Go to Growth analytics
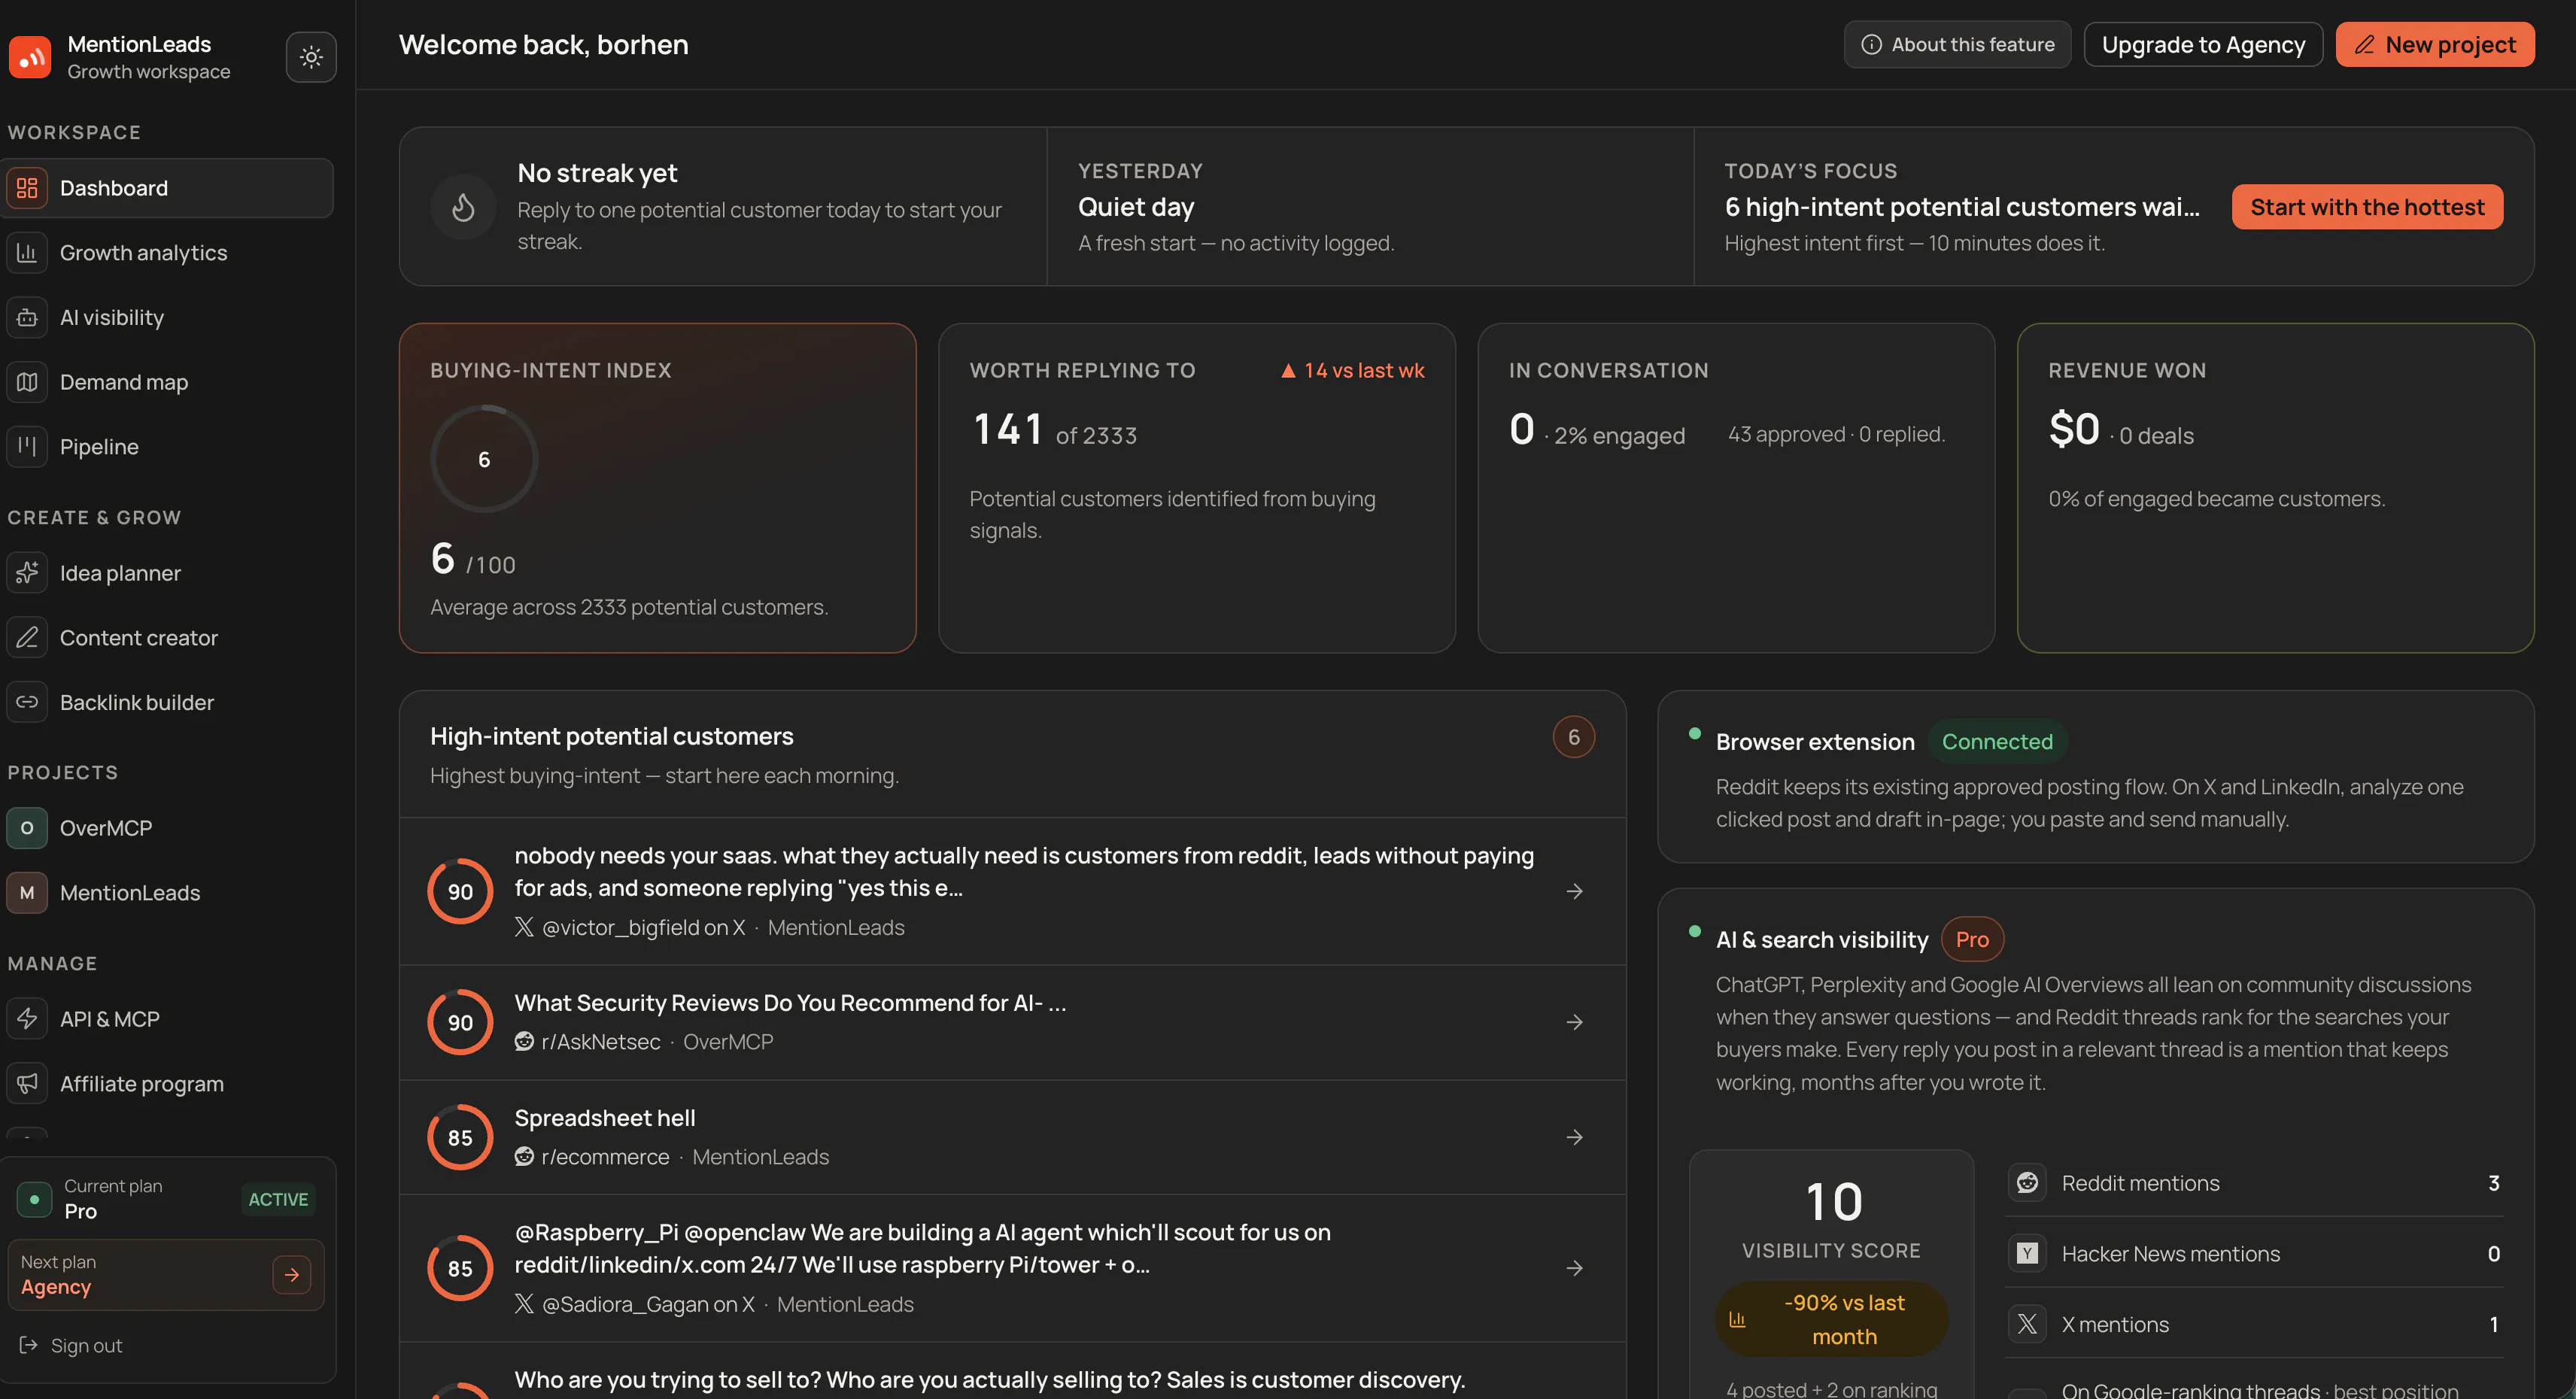This screenshot has height=1399, width=2576. 167,253
